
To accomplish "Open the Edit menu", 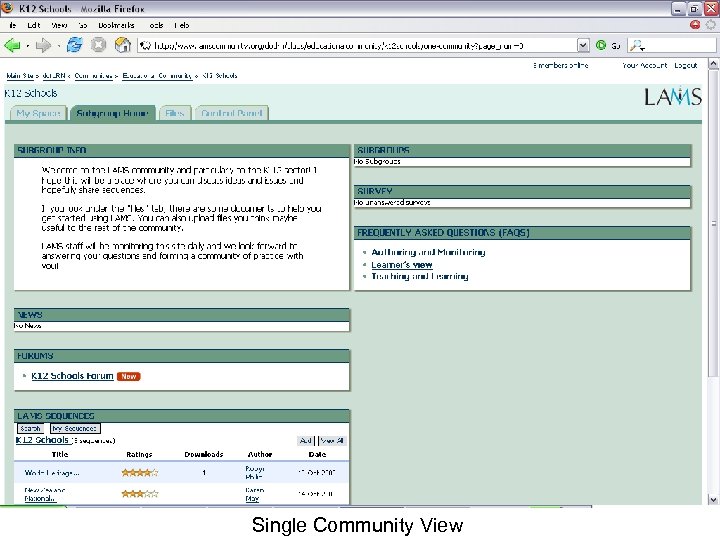I will [x=34, y=25].
